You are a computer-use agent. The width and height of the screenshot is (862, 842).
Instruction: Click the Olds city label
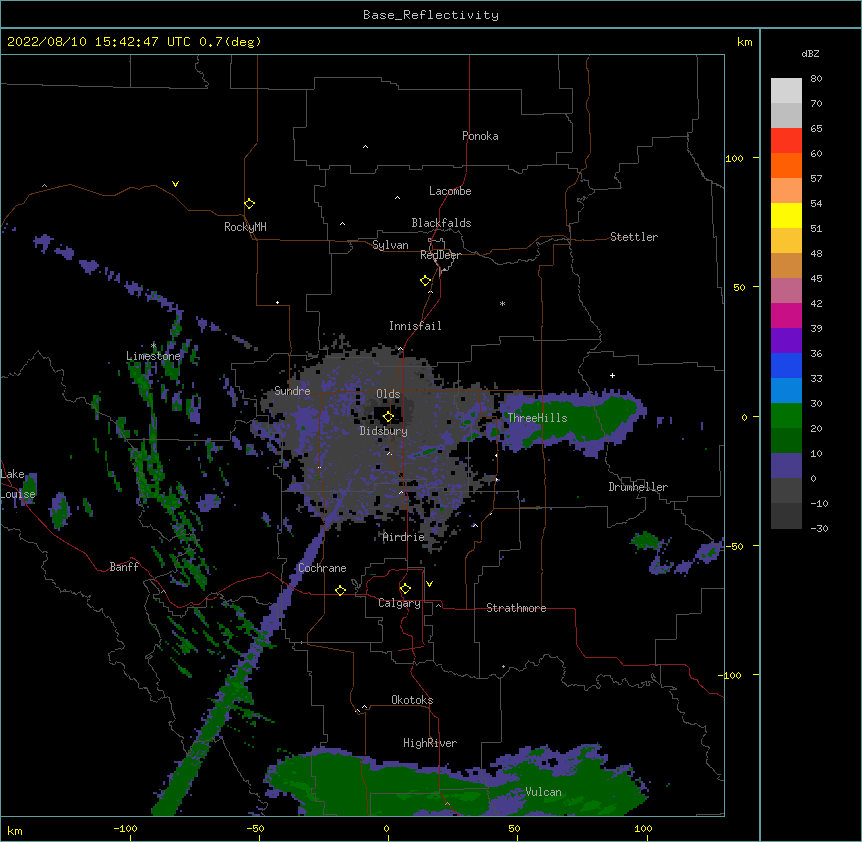tap(388, 394)
